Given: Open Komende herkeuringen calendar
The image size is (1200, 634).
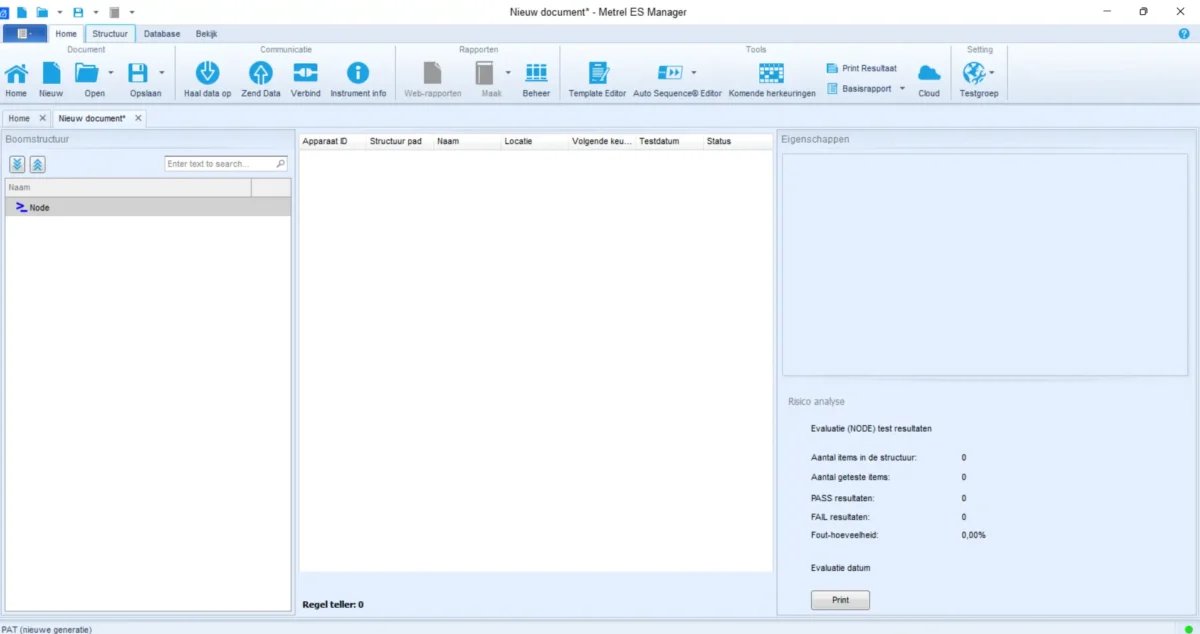Looking at the screenshot, I should tap(771, 74).
